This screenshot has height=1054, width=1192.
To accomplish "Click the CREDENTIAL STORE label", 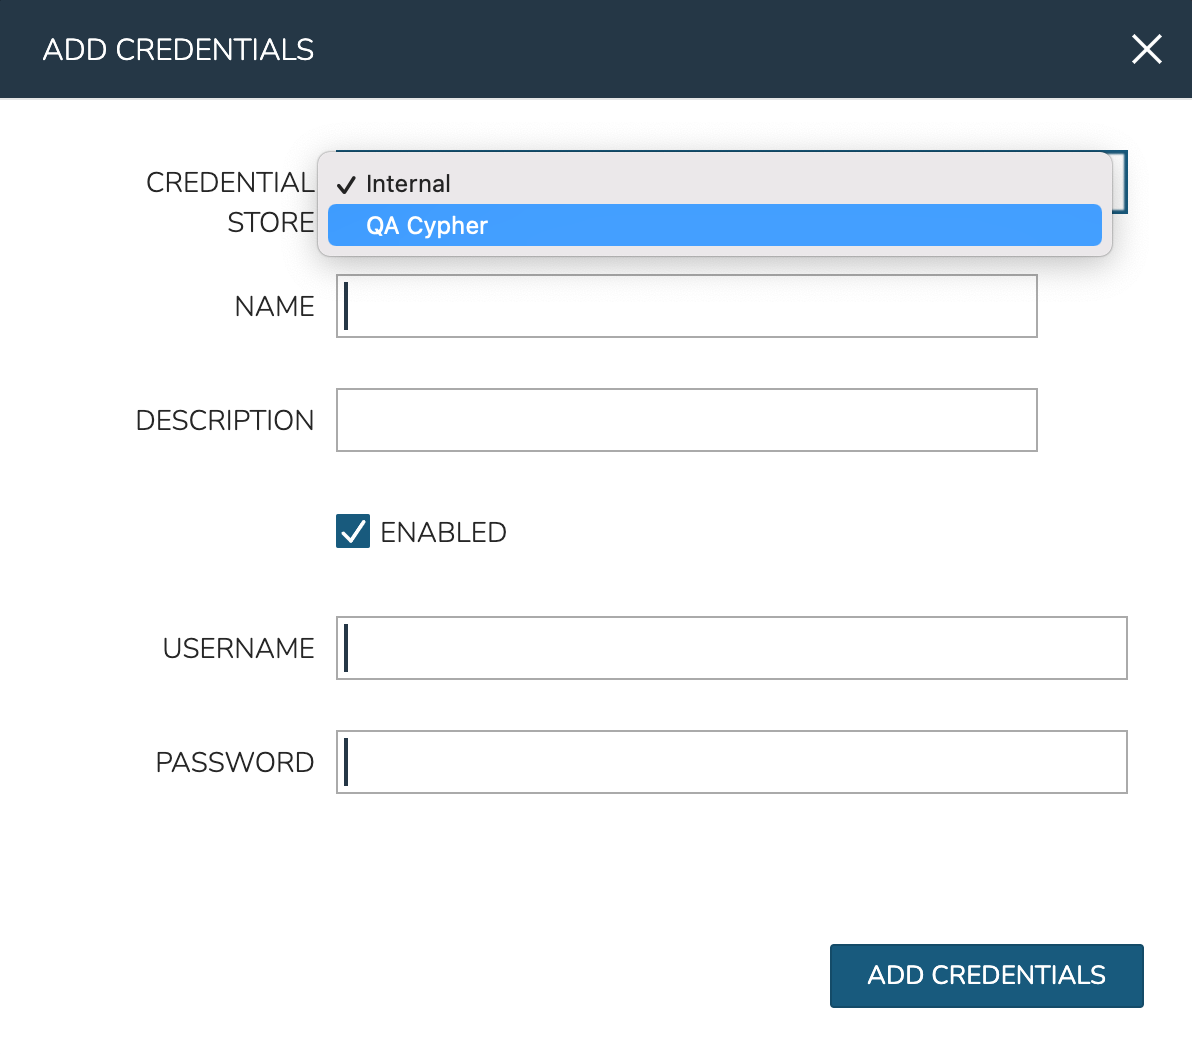I will (231, 202).
